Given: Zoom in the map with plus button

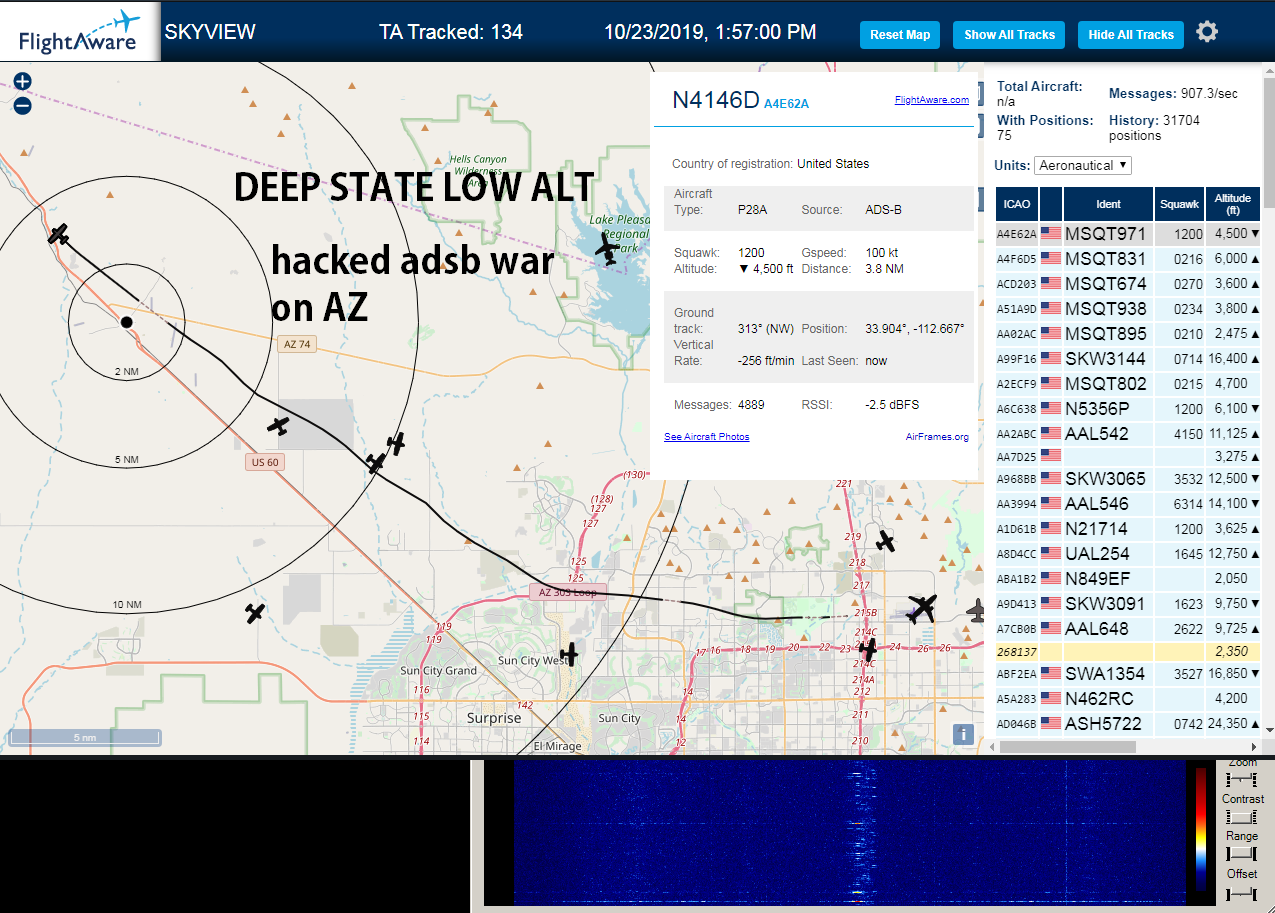Looking at the screenshot, I should tap(22, 81).
